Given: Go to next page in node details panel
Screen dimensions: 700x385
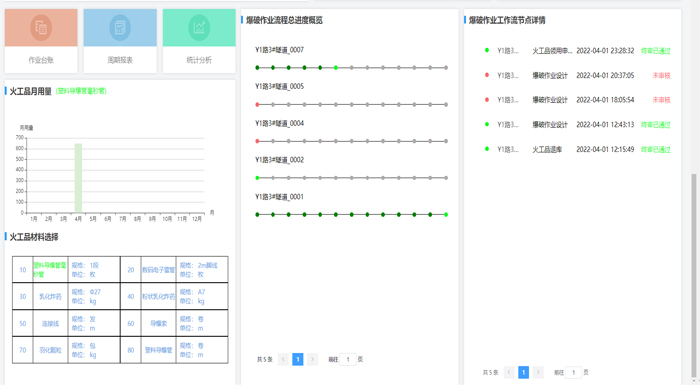Looking at the screenshot, I should pyautogui.click(x=538, y=372).
